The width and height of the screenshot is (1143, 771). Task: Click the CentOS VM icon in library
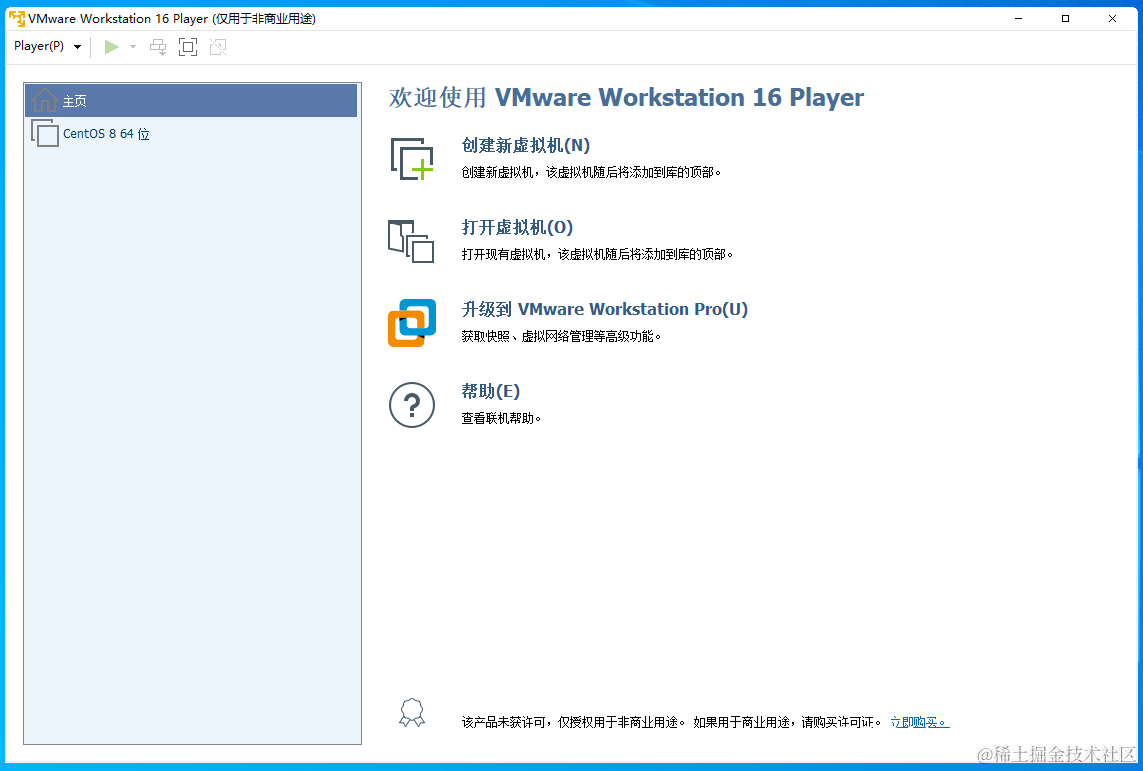pyautogui.click(x=44, y=133)
